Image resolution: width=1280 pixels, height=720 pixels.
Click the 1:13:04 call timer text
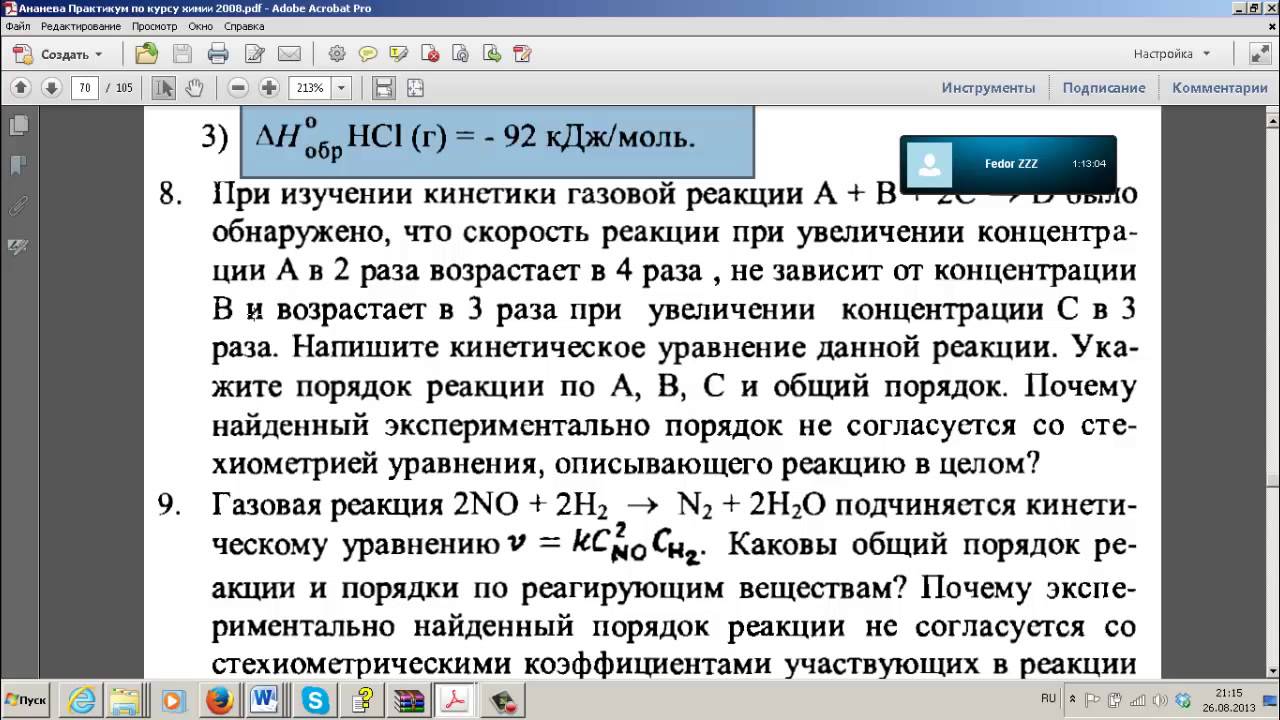click(x=1088, y=163)
